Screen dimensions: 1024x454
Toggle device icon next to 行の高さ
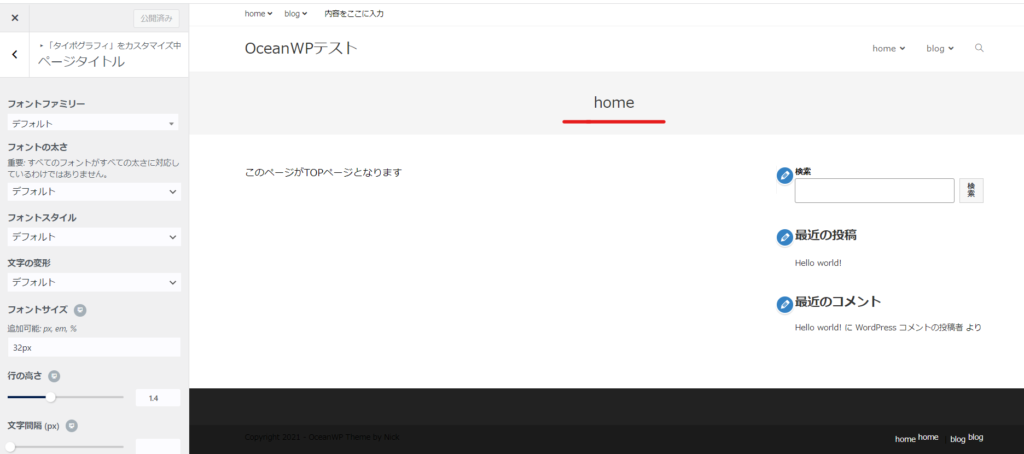point(55,376)
